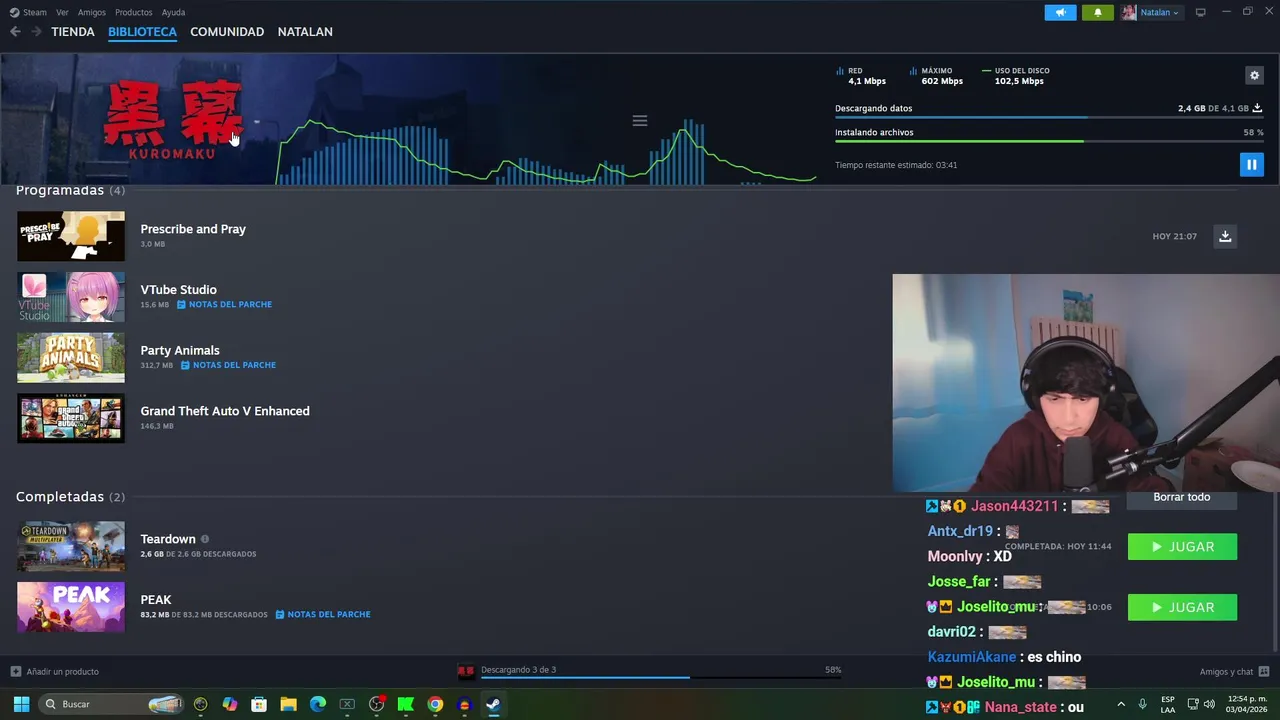Open Grand Theft Auto V Enhanced thumbnail
The image size is (1280, 720).
point(71,418)
